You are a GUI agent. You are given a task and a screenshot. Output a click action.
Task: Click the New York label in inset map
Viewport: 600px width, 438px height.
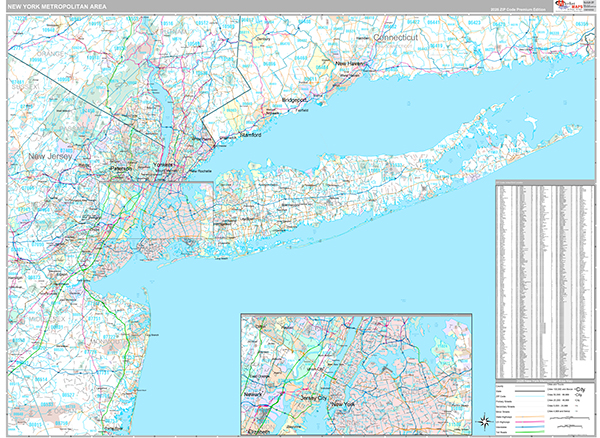pyautogui.click(x=343, y=403)
